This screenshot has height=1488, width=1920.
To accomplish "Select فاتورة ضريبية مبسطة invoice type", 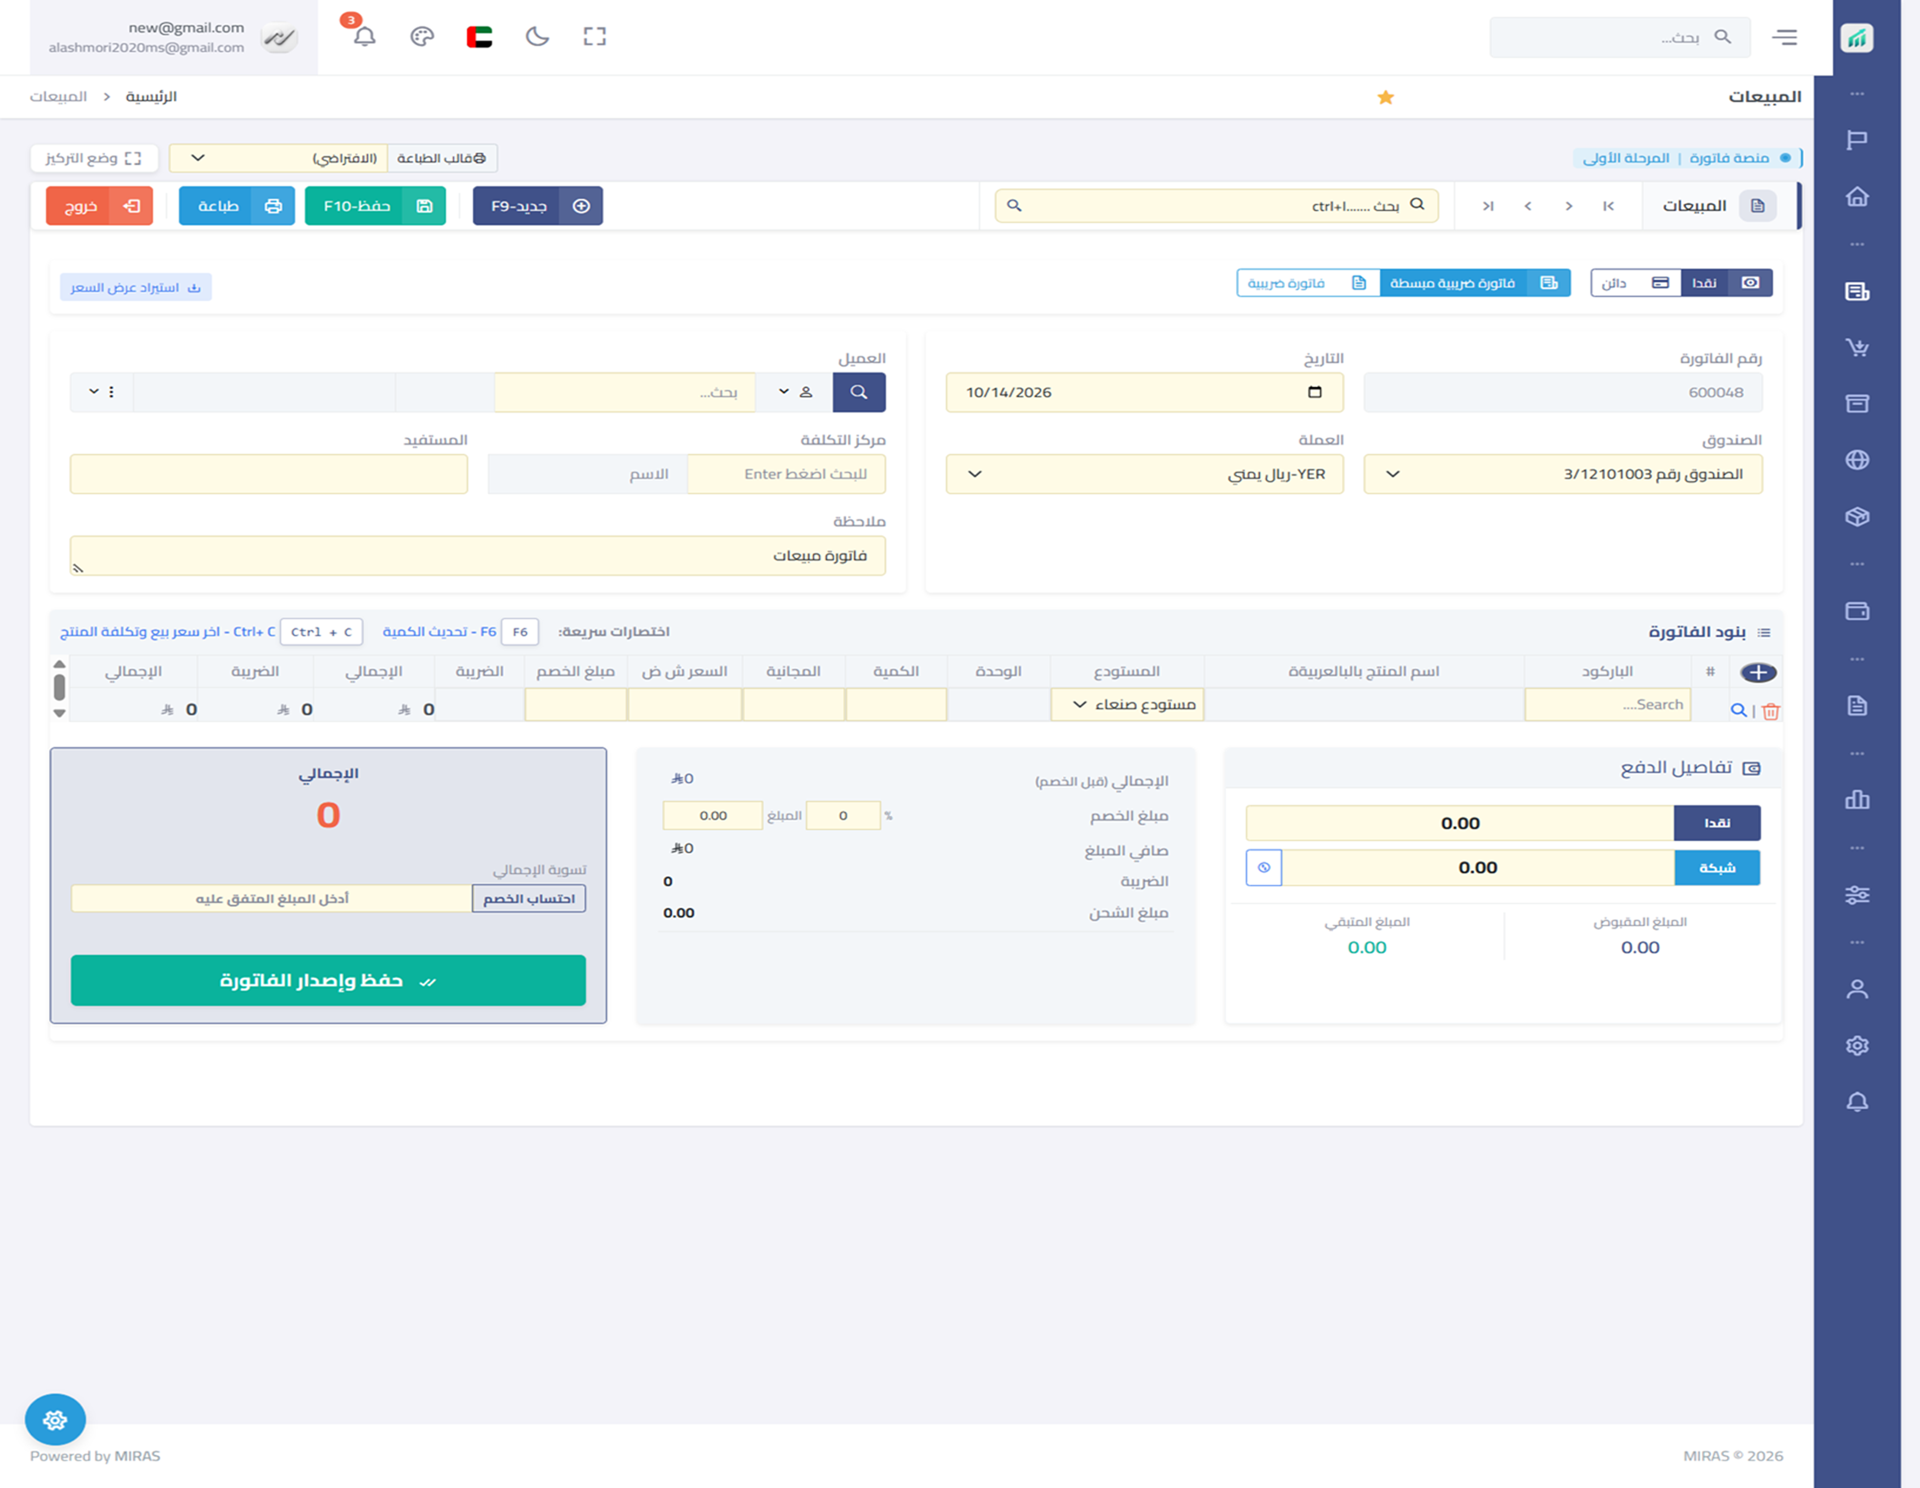I will coord(1474,283).
